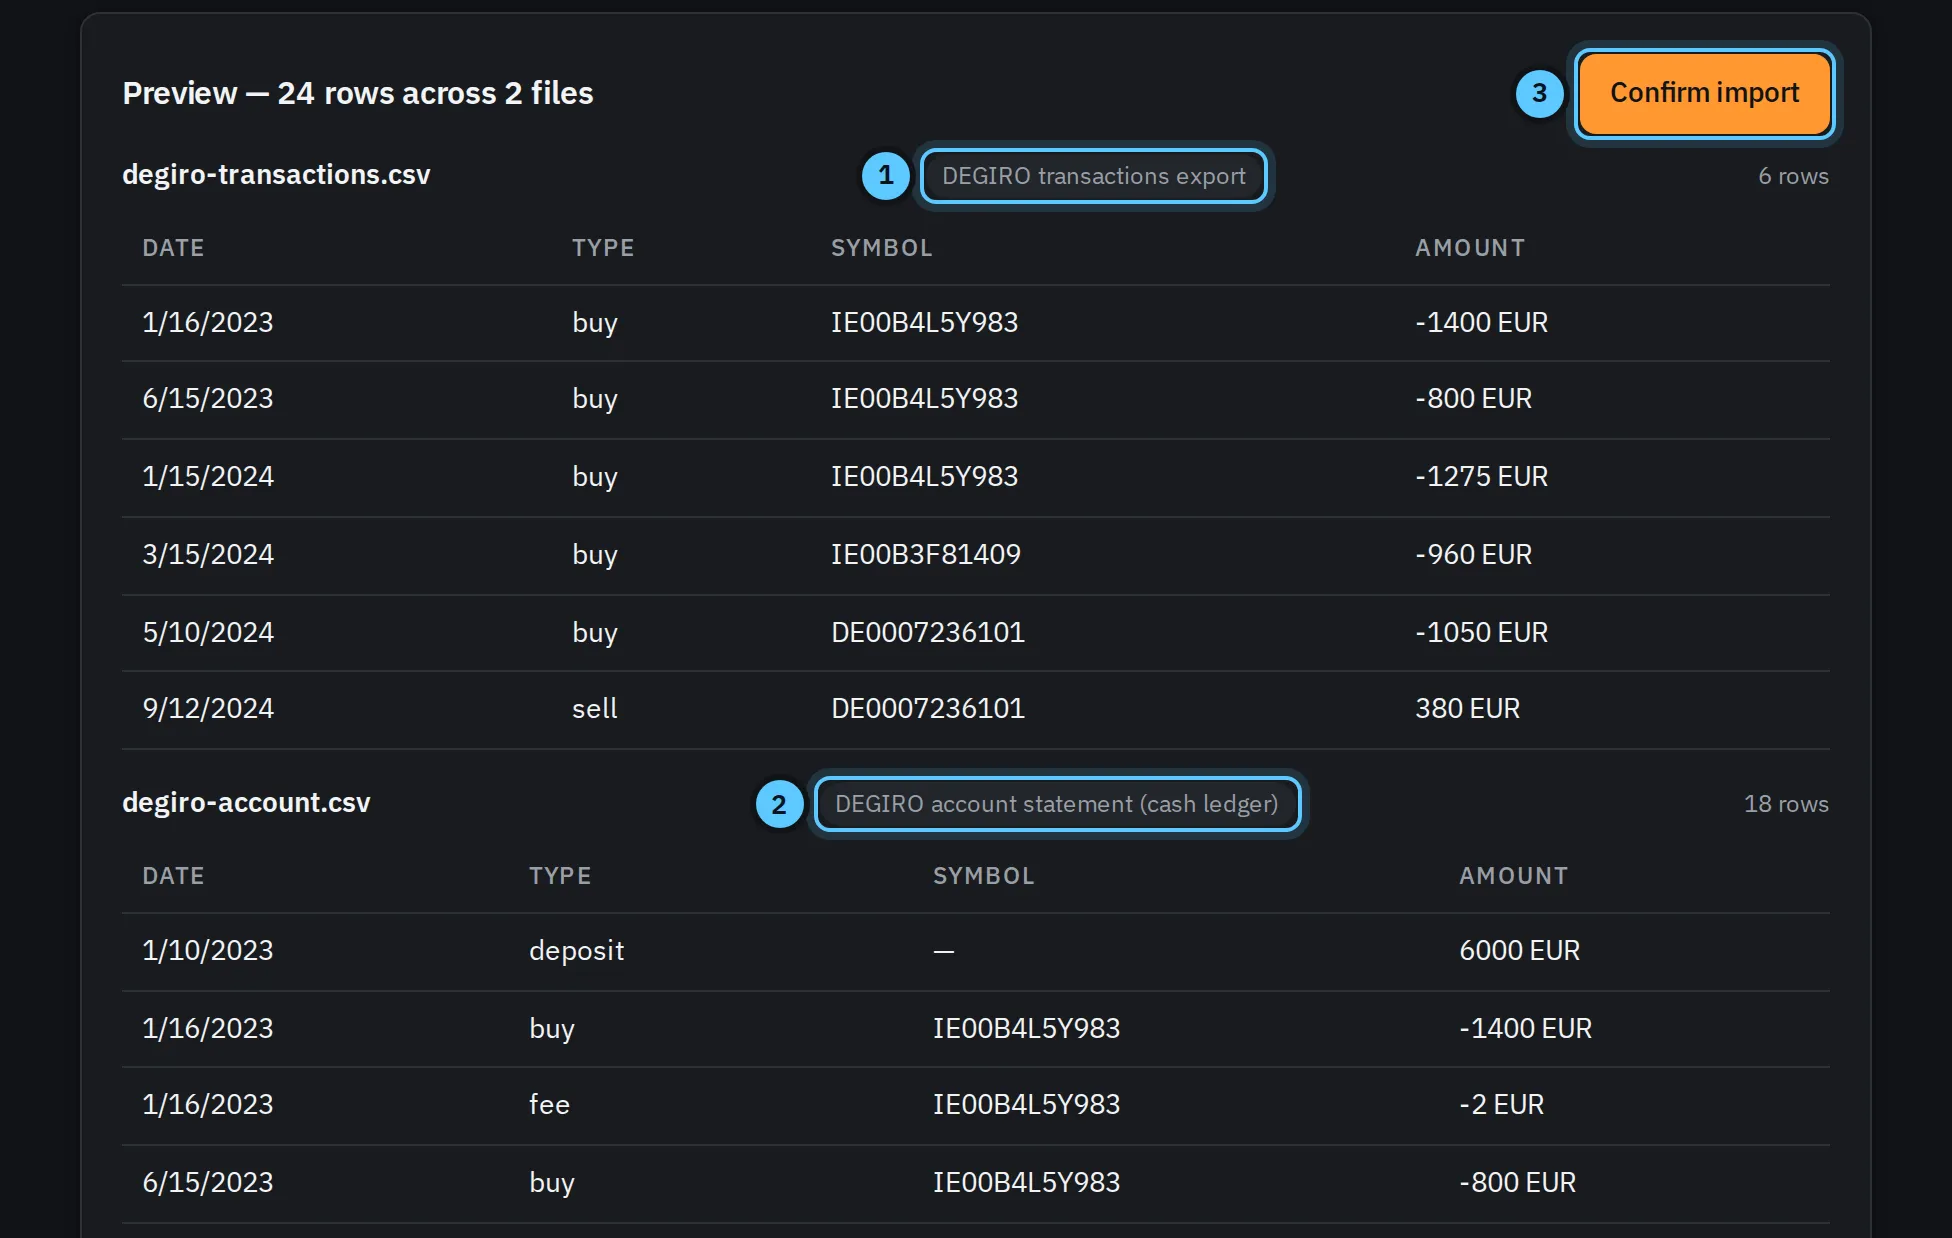Click SYMBOL header in degiro-account.csv table

click(x=984, y=876)
